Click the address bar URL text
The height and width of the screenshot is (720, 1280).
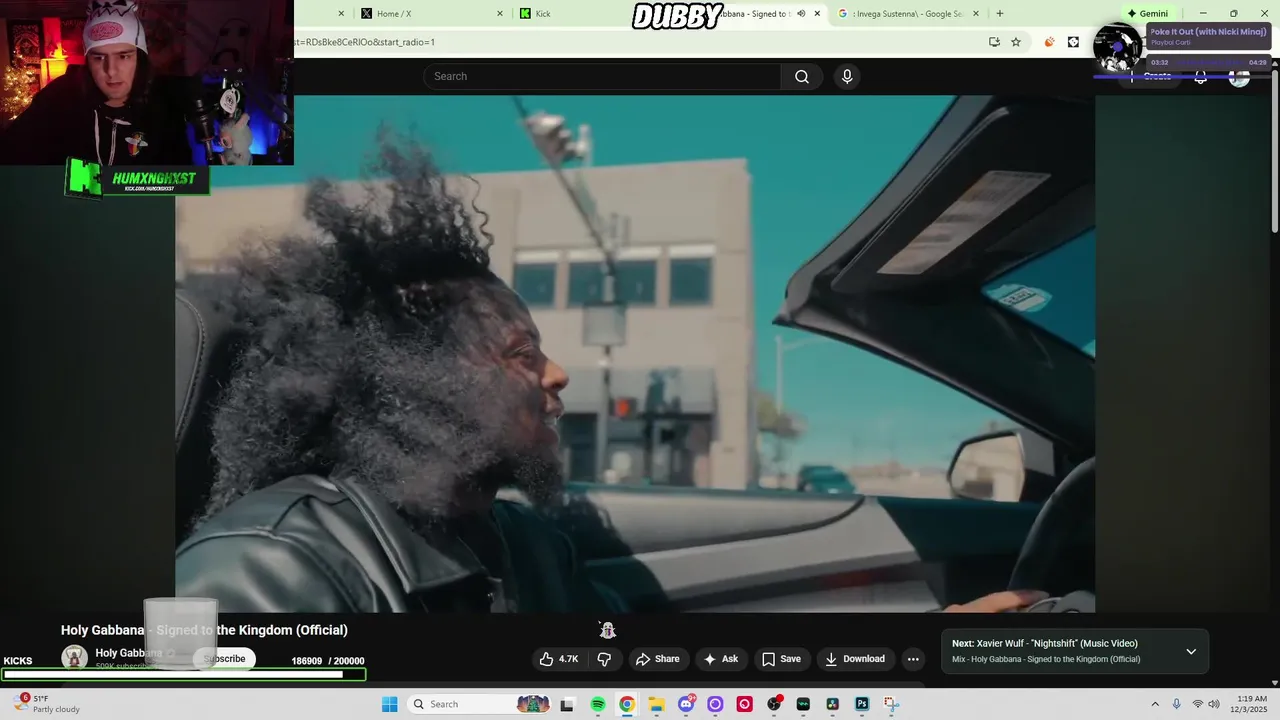coord(365,42)
